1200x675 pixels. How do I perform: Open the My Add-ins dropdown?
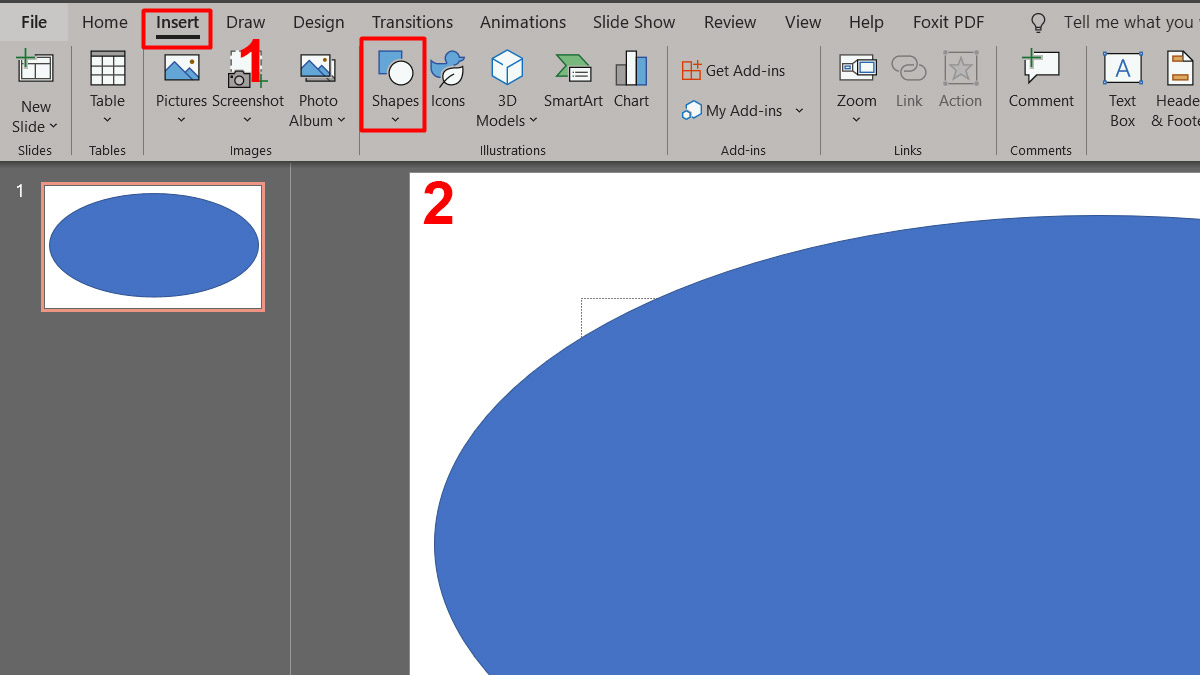[x=800, y=111]
